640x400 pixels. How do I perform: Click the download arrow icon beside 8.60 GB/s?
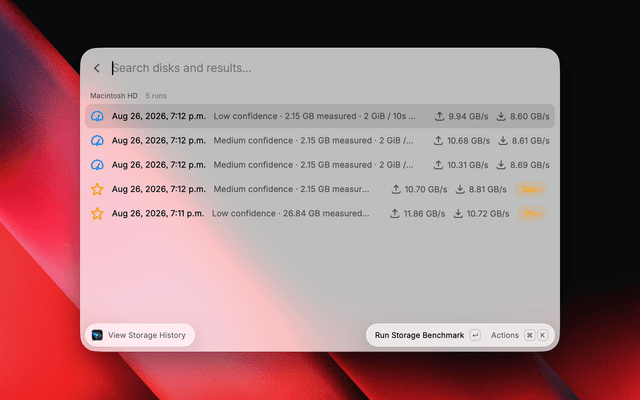point(501,116)
